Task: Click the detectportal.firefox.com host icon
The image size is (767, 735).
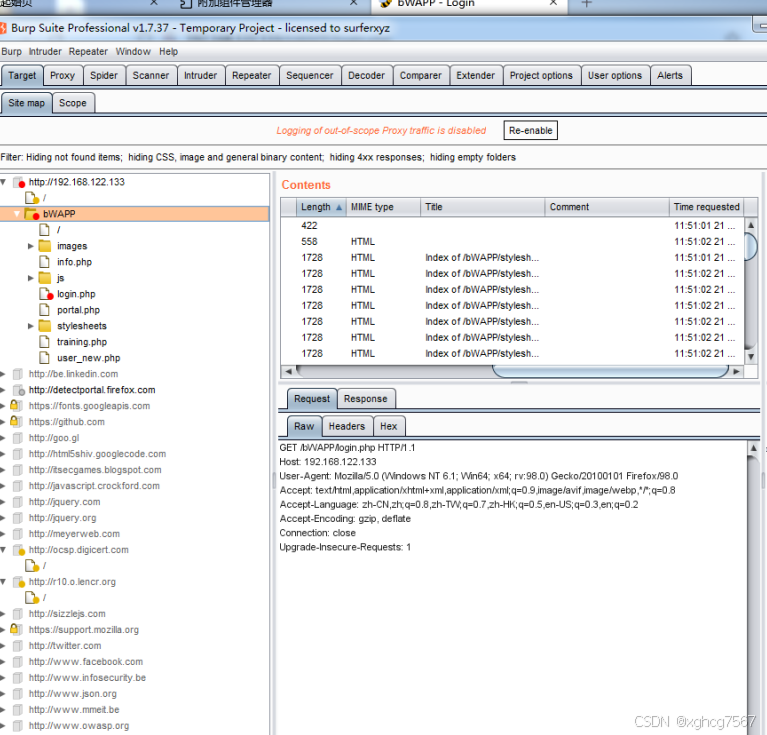Action: click(x=19, y=390)
